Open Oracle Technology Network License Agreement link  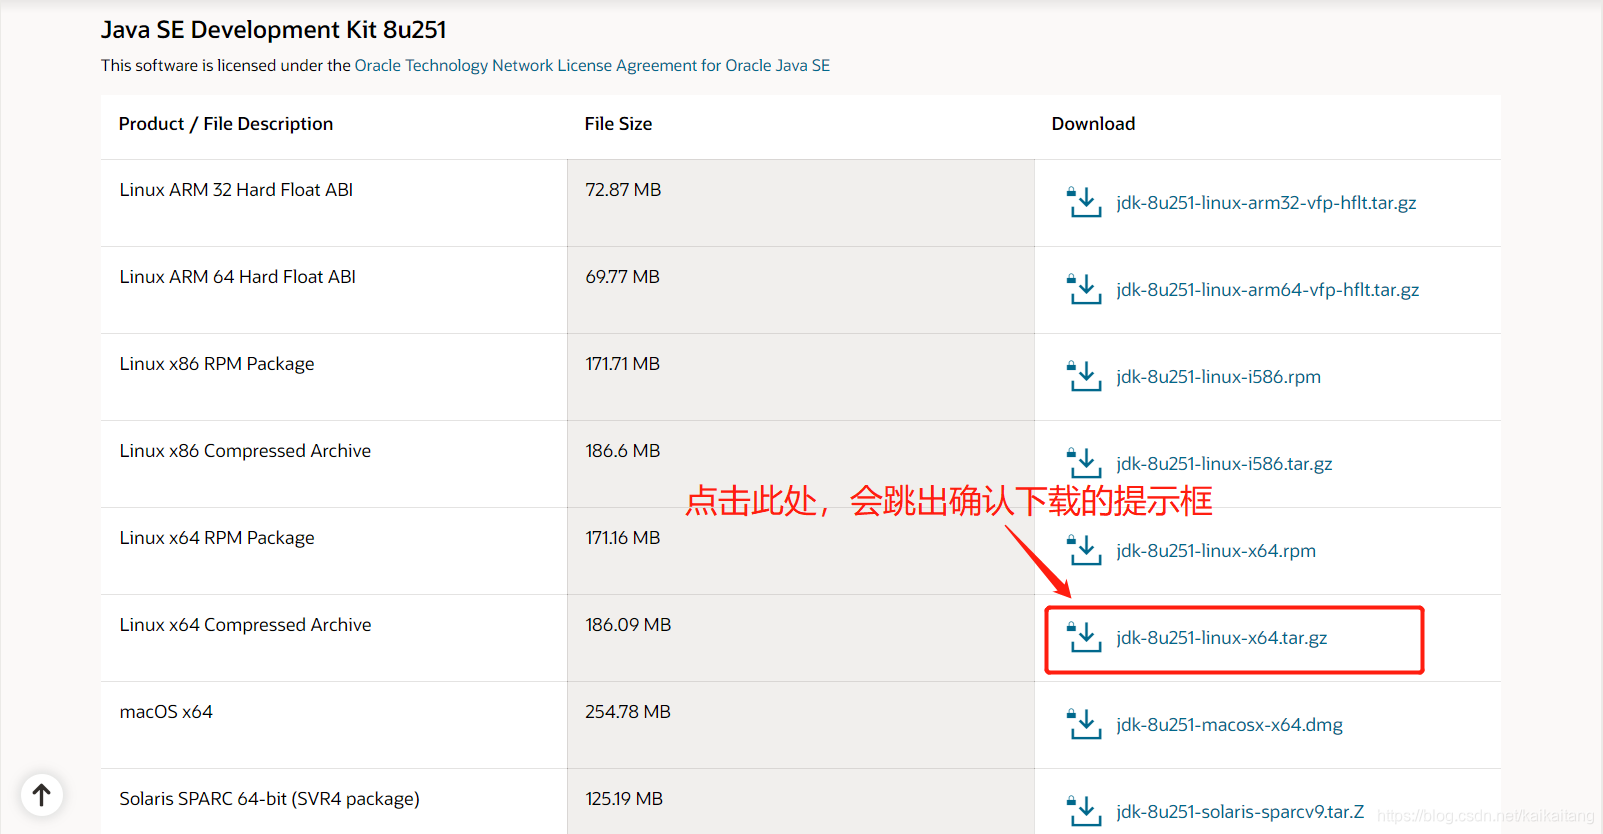592,65
